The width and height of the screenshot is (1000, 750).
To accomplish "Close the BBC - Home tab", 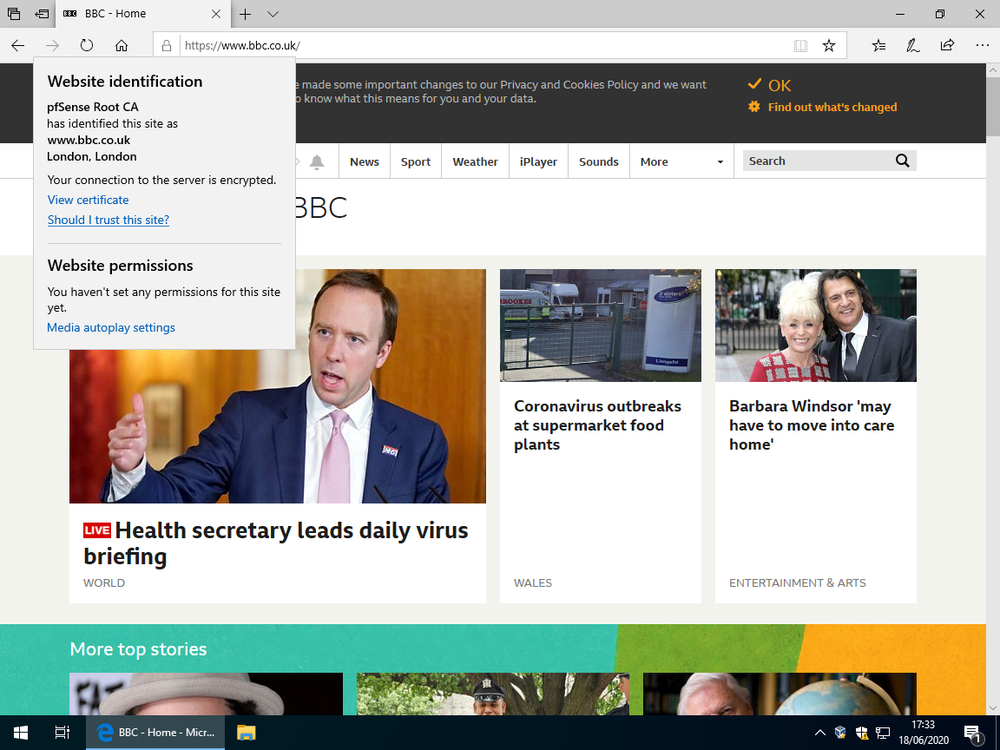I will (216, 14).
